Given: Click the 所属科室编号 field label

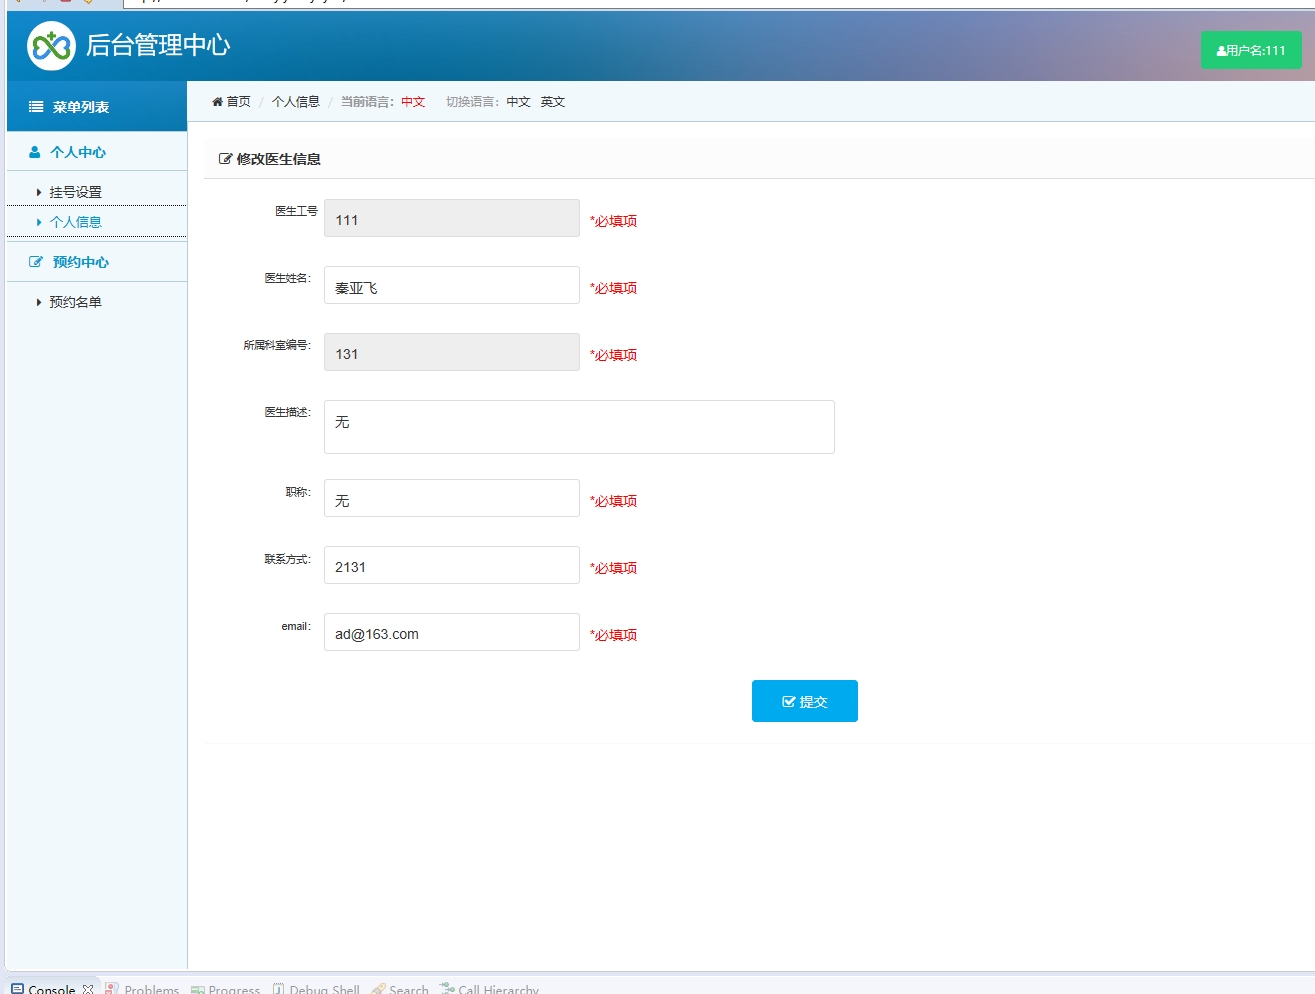Looking at the screenshot, I should (x=277, y=345).
